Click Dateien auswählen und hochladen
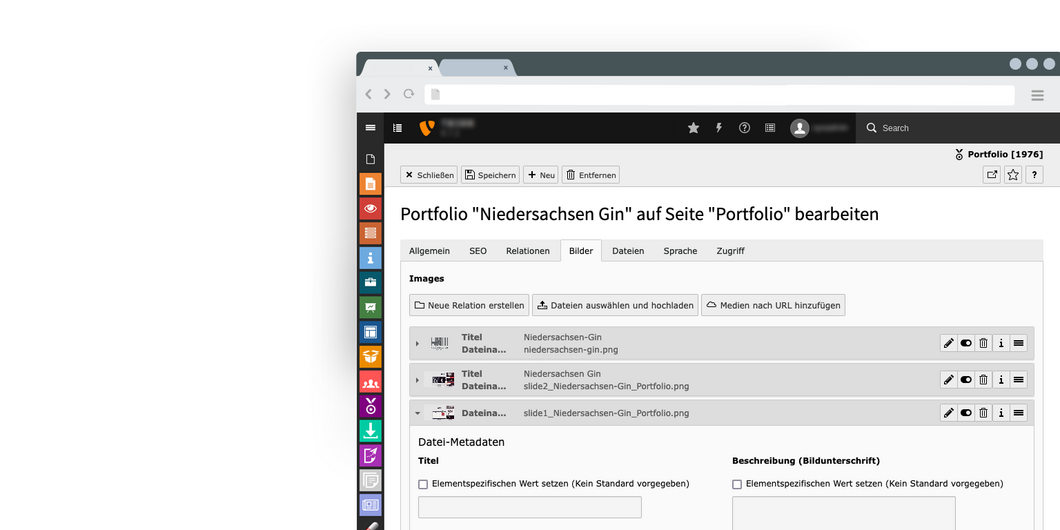The image size is (1060, 530). point(615,305)
